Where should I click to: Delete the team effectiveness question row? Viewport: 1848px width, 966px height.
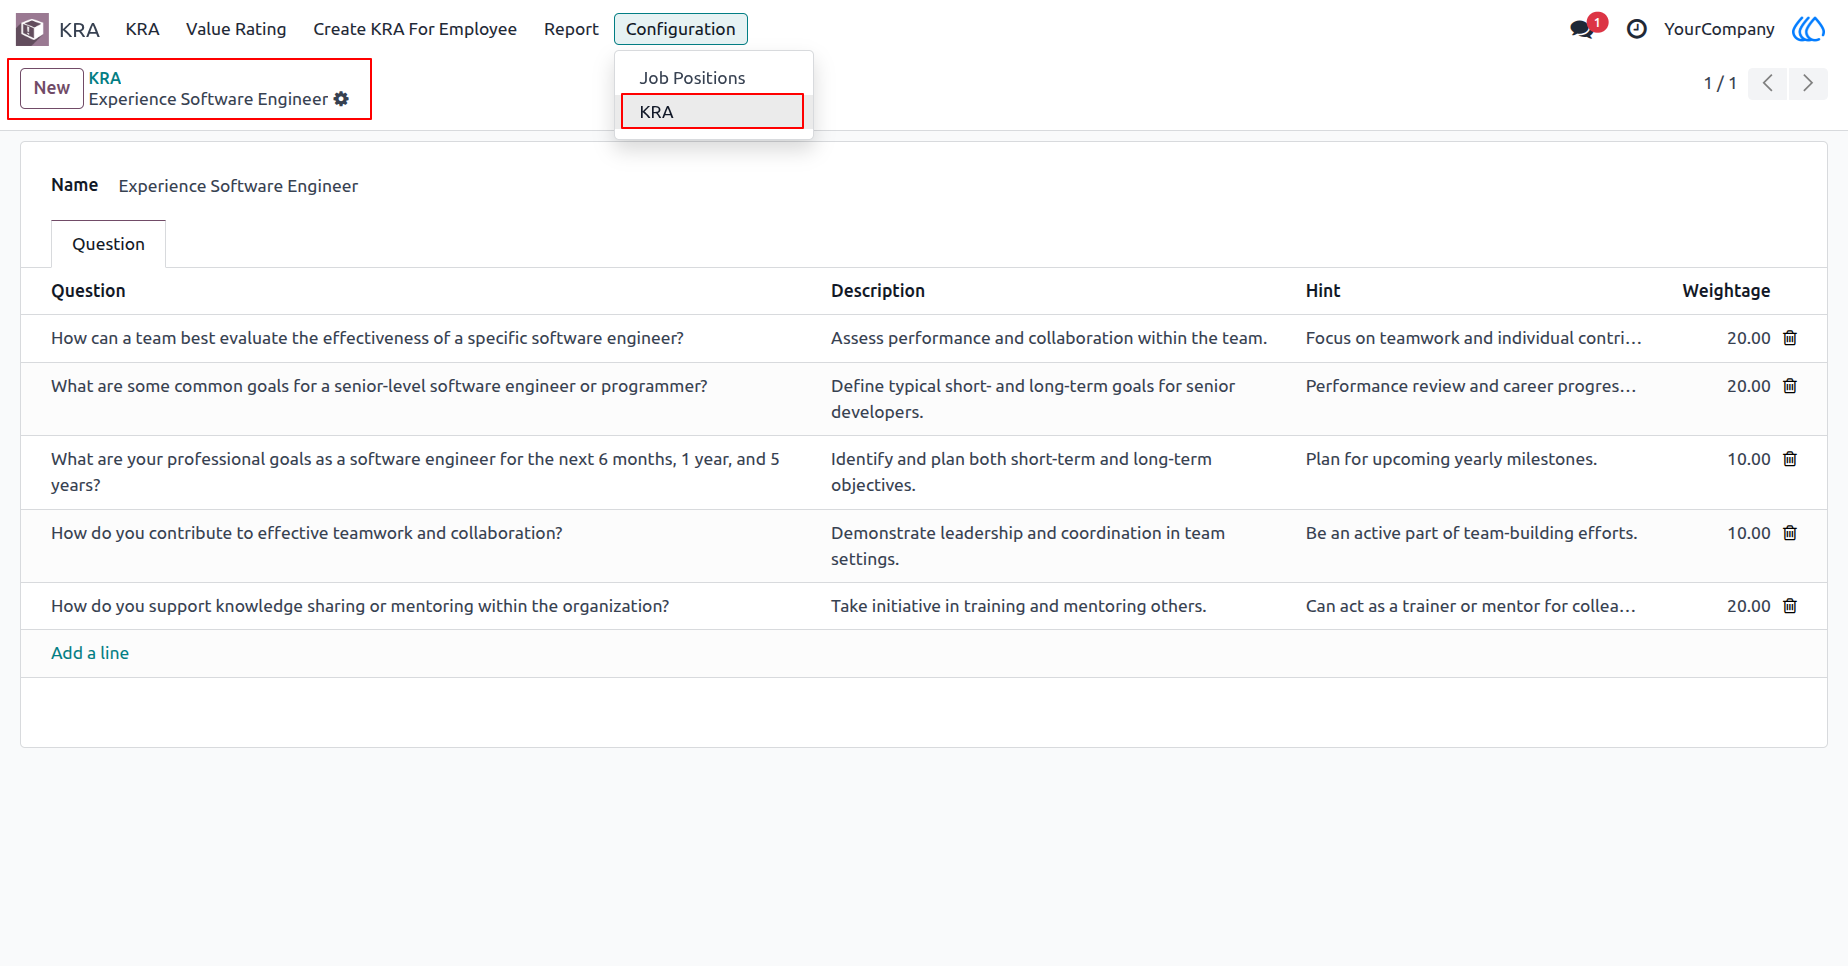(x=1790, y=338)
